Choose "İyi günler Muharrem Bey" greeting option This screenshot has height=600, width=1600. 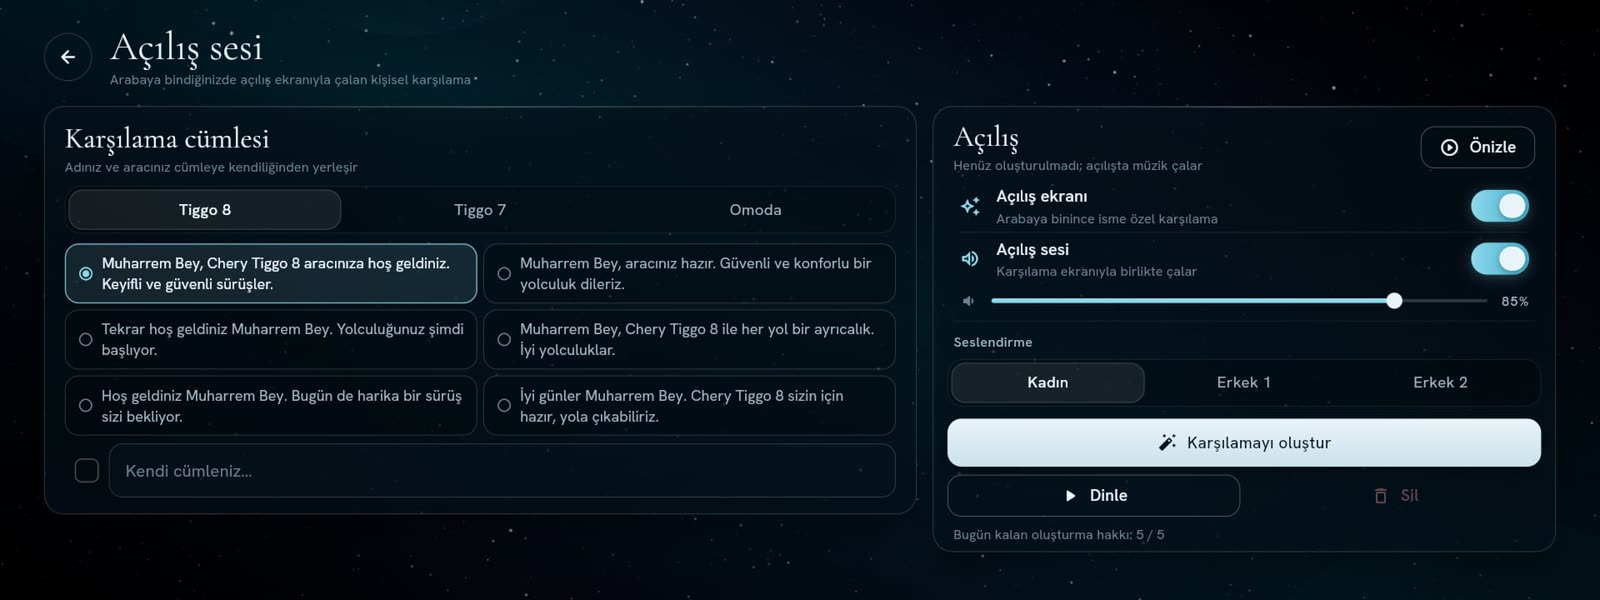click(689, 405)
